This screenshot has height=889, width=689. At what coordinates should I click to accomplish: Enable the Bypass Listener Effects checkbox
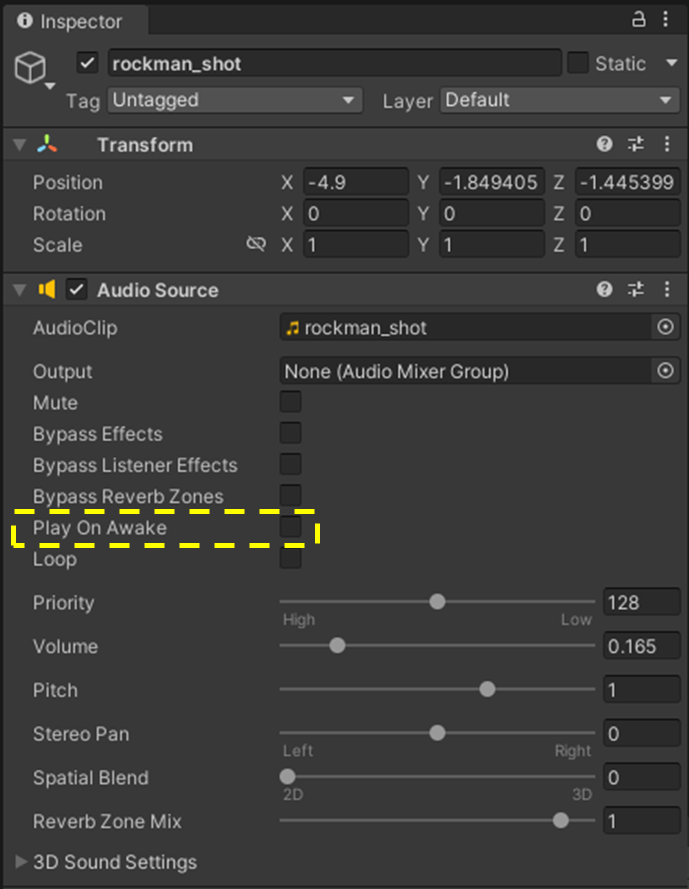click(290, 464)
